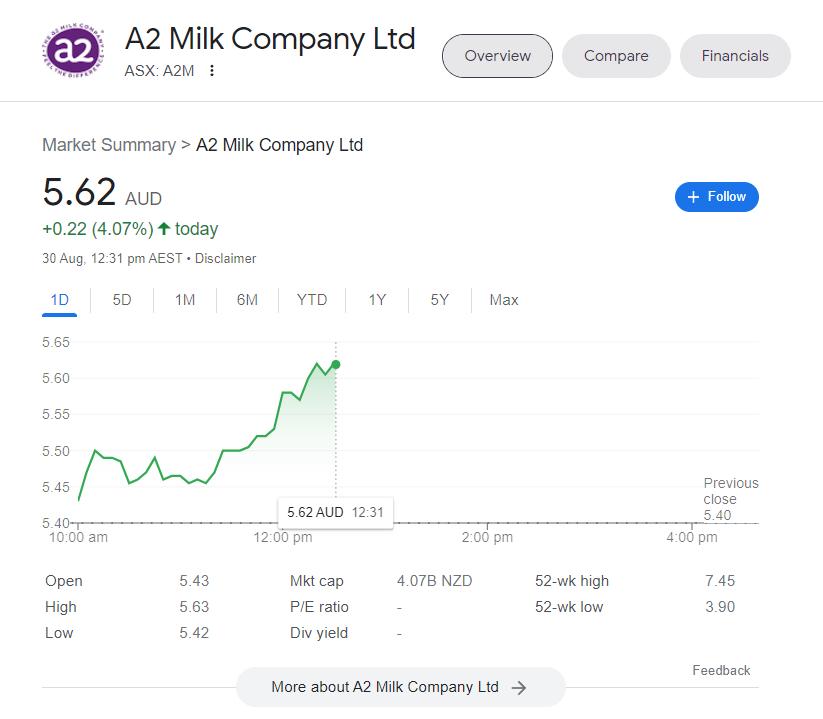
Task: Open the Overview tab
Action: coord(497,56)
